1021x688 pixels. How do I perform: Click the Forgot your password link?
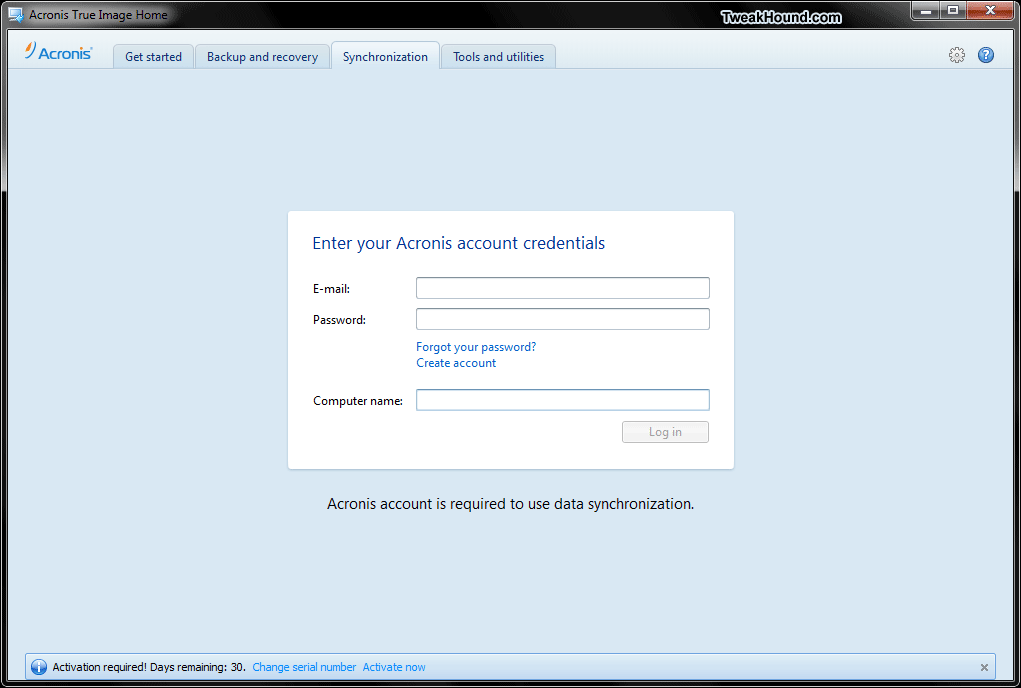pyautogui.click(x=476, y=347)
